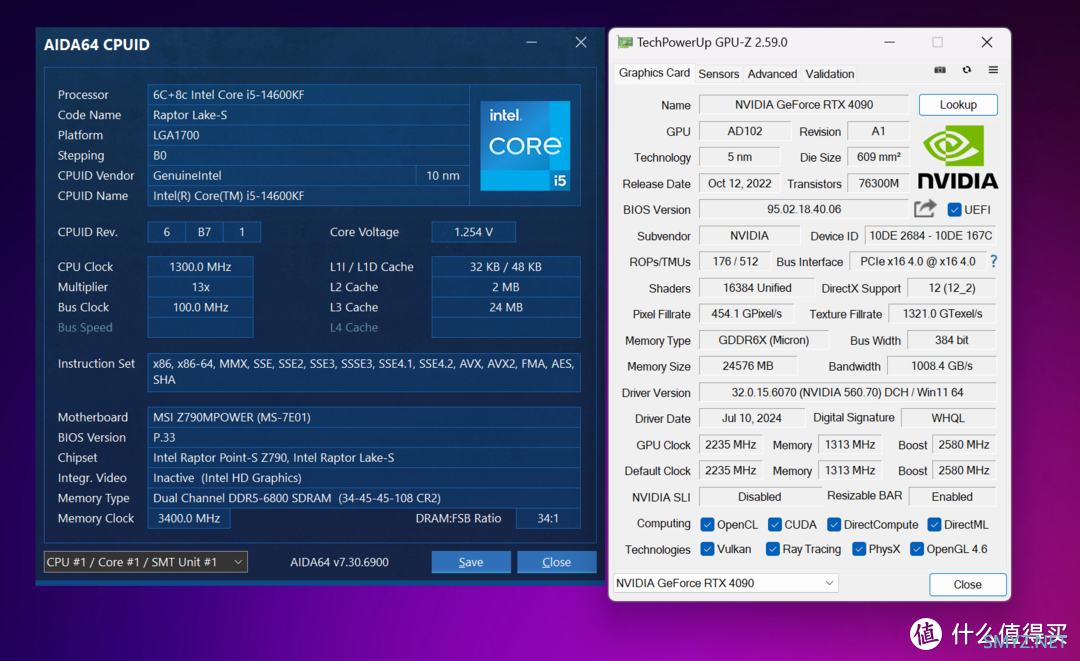
Task: Click the Memory Clock value 3400.0 MHz
Action: point(189,518)
